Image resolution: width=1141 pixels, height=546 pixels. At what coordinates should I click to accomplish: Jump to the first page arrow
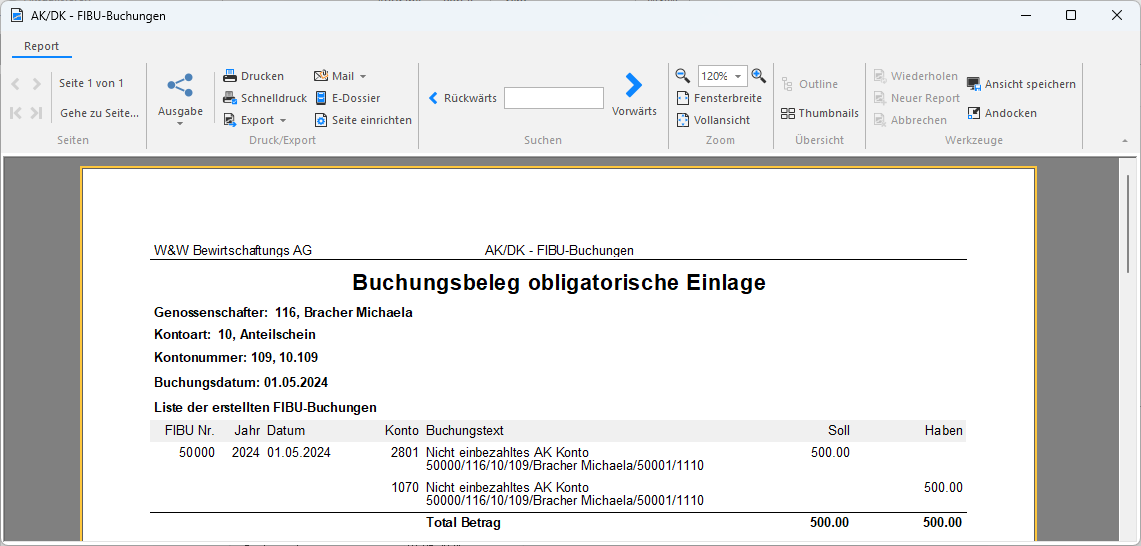pos(15,113)
